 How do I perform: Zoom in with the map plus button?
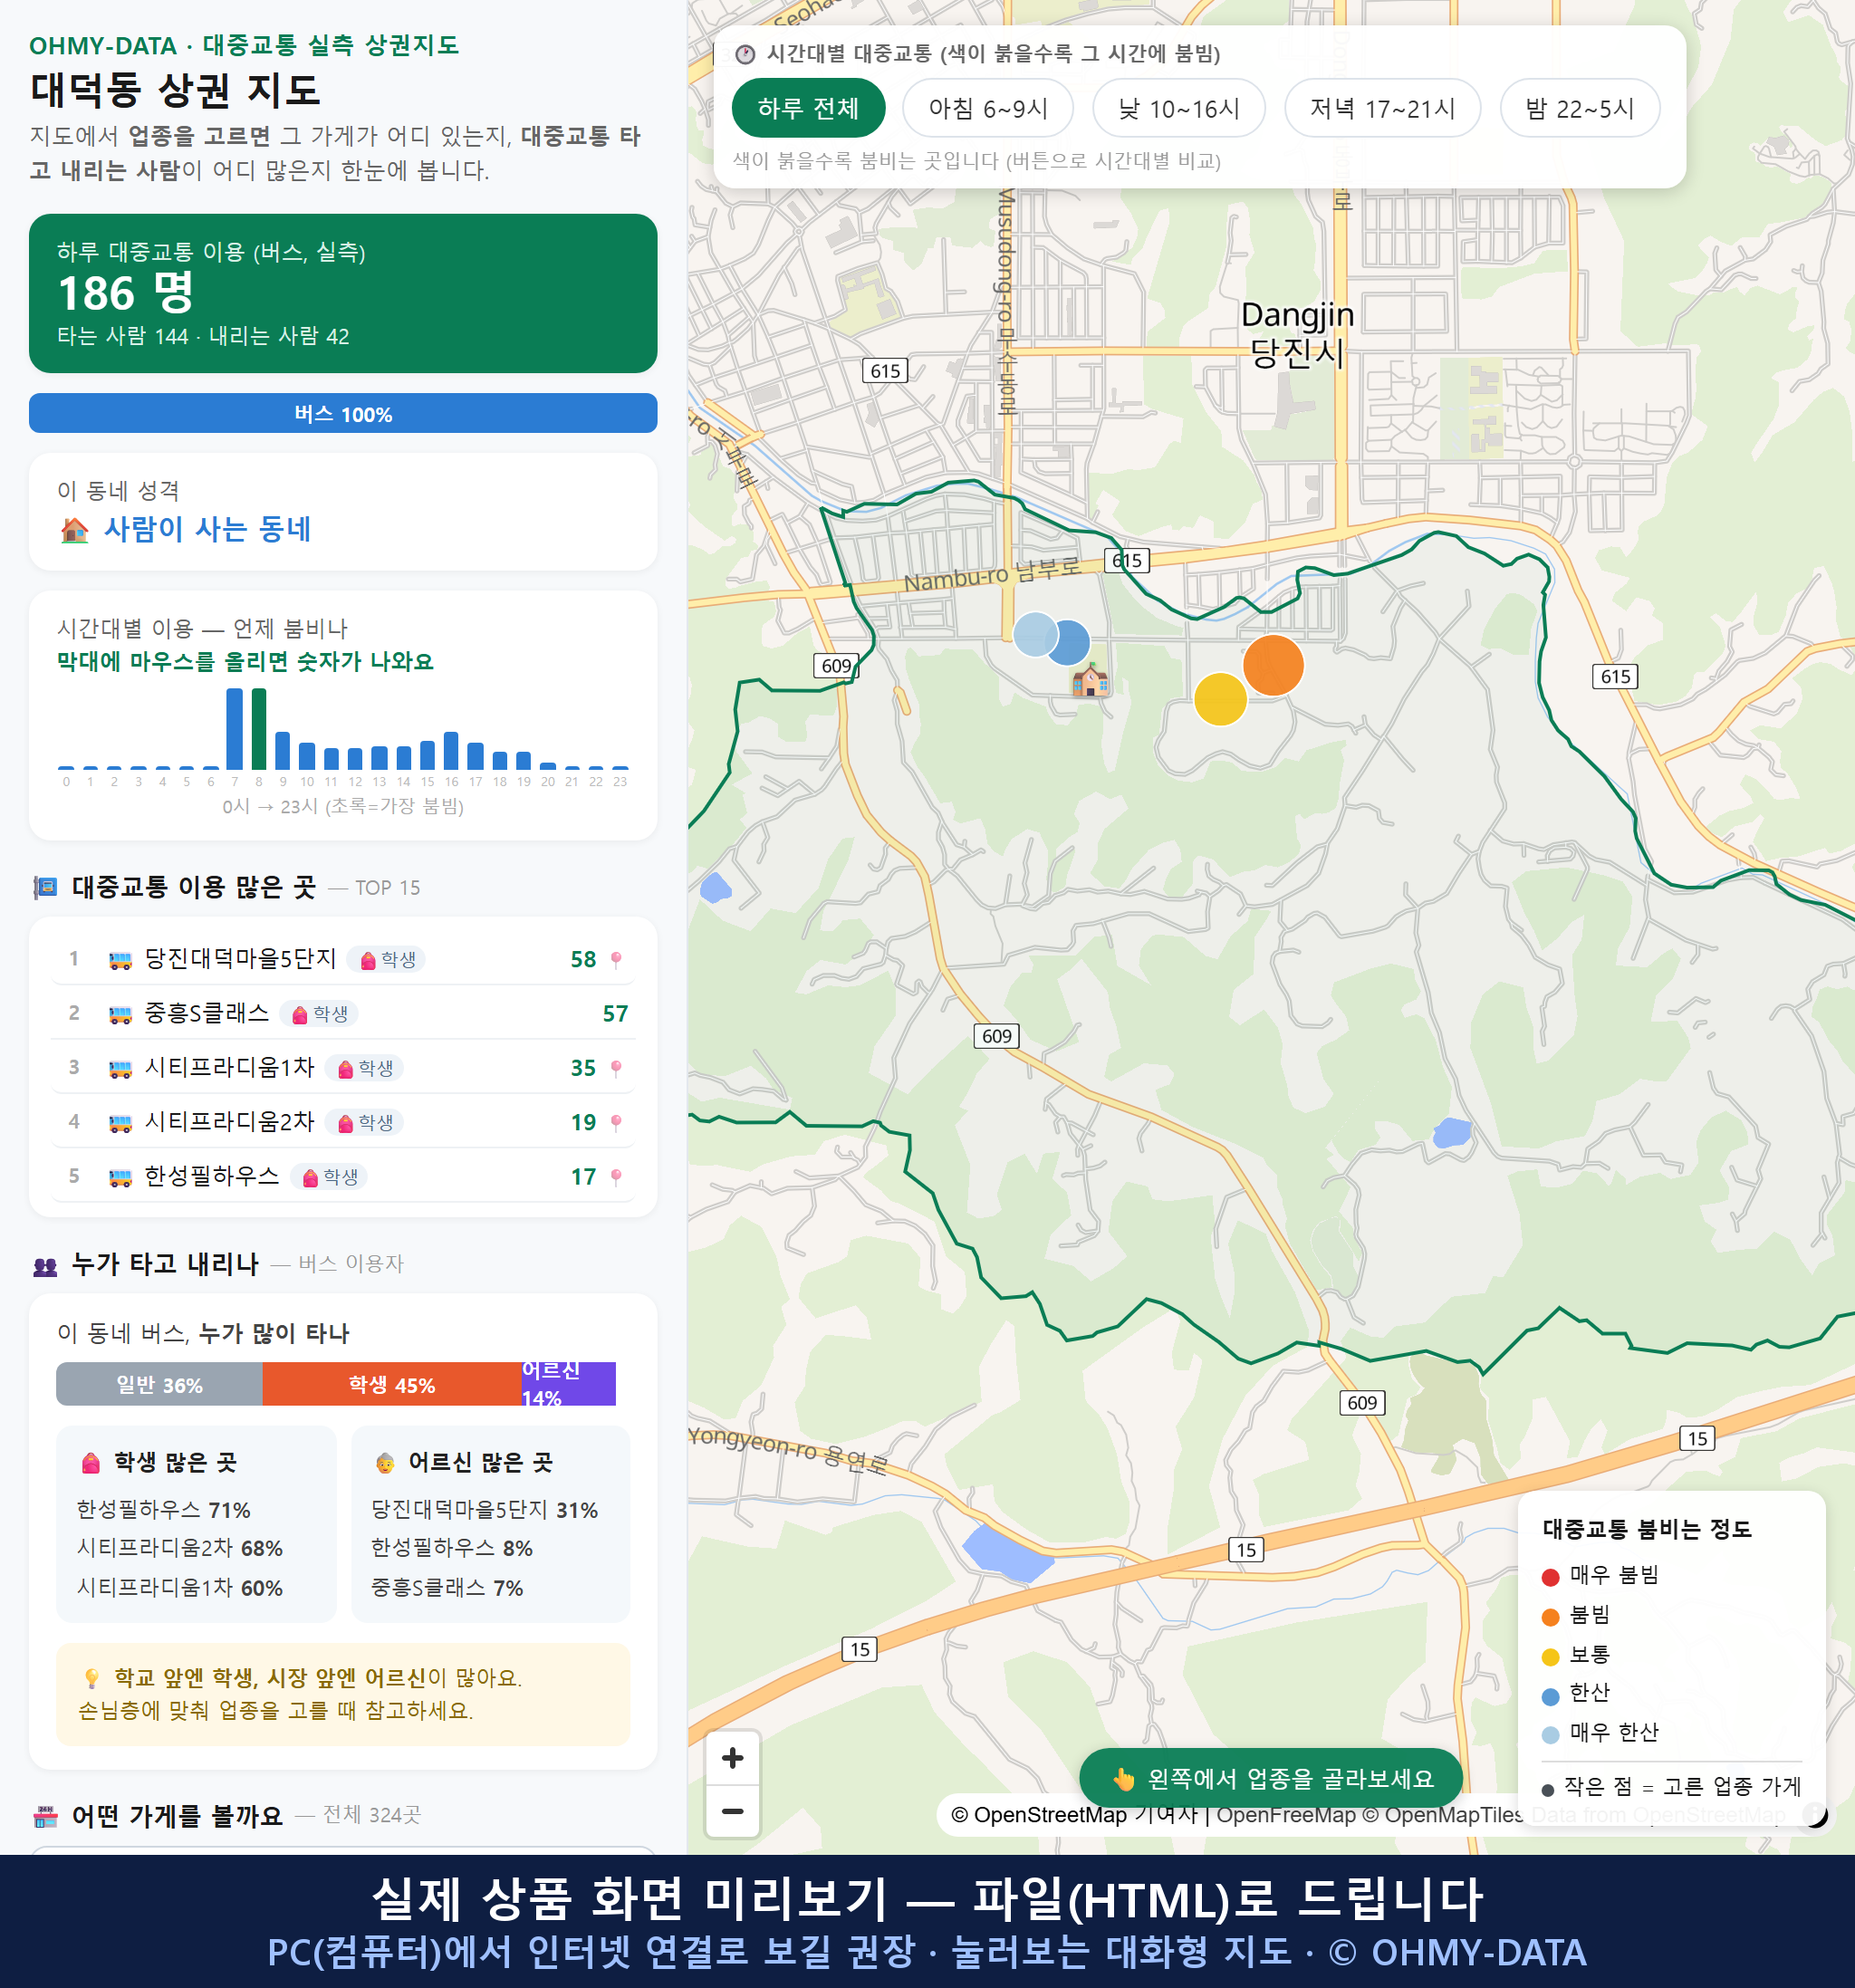pyautogui.click(x=732, y=1758)
